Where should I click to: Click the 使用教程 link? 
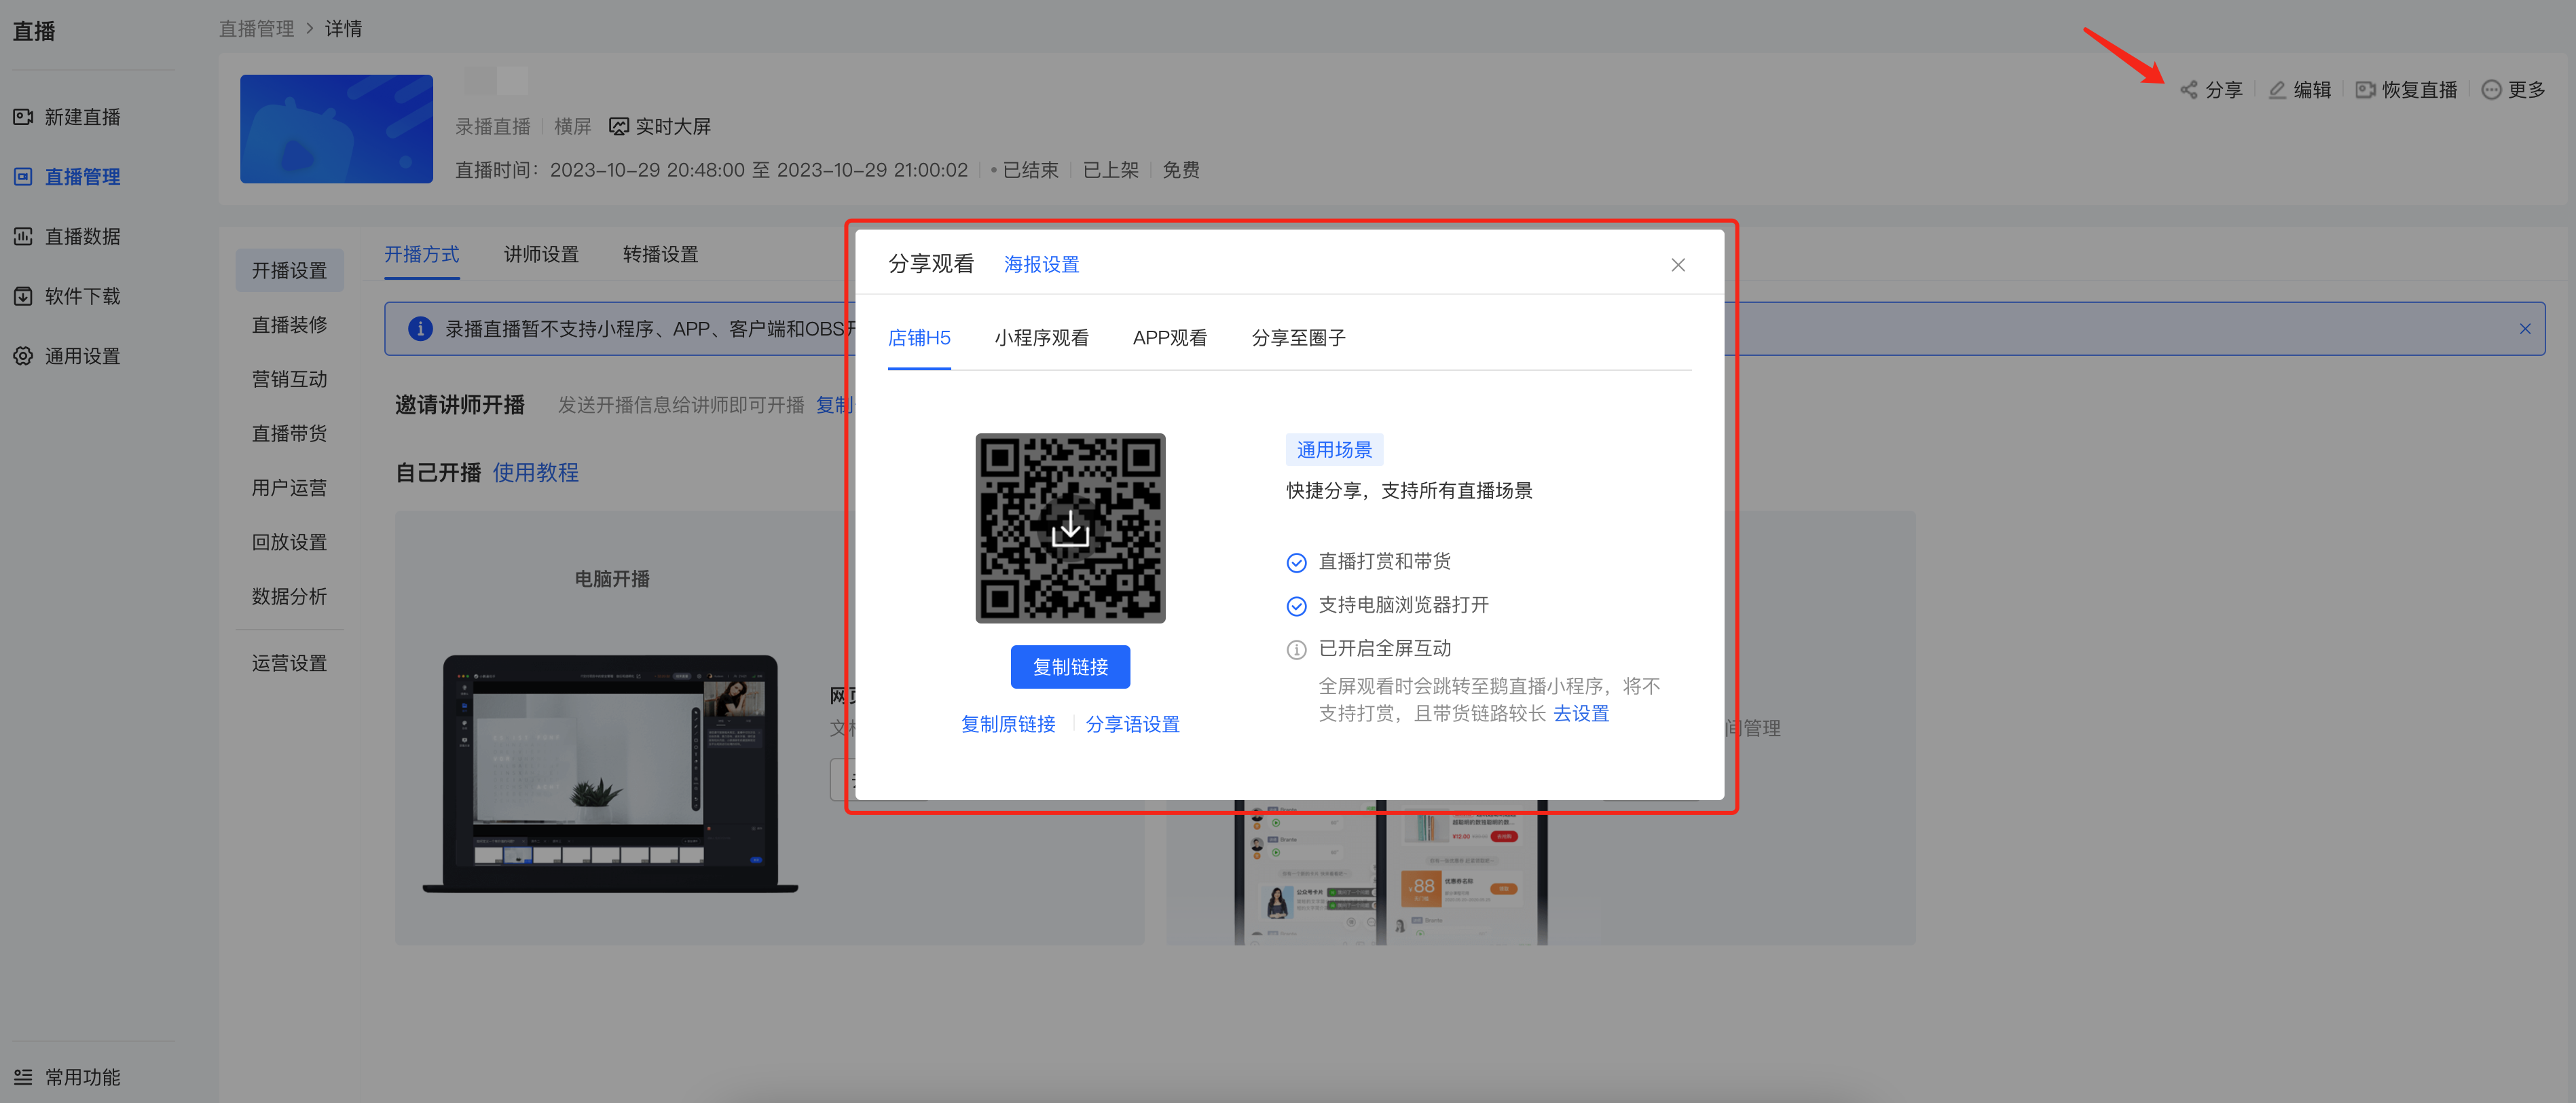(535, 473)
